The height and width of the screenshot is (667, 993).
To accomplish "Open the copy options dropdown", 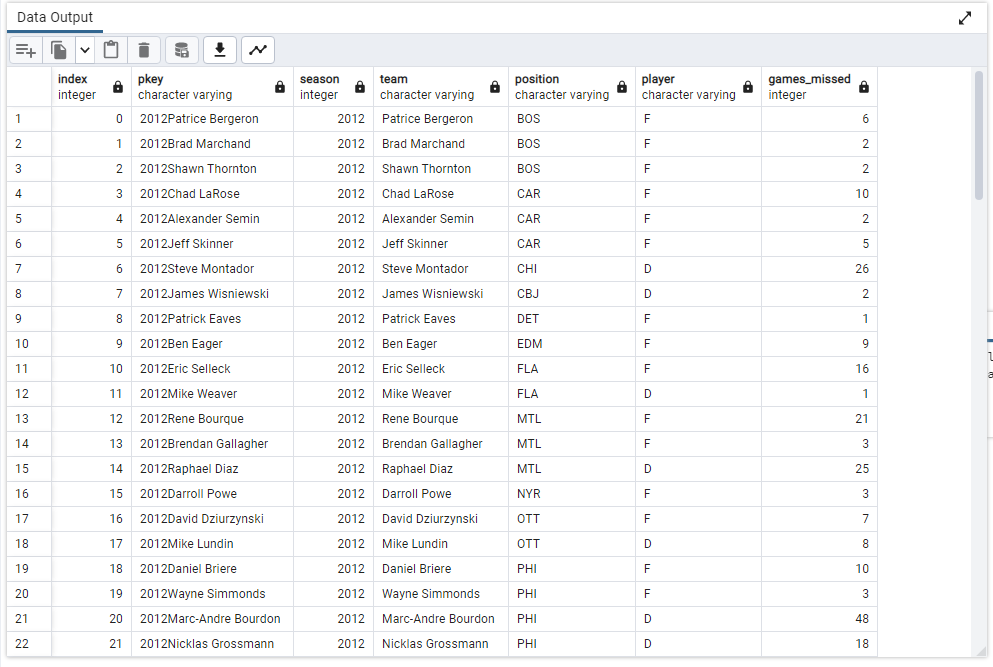I will tap(84, 49).
